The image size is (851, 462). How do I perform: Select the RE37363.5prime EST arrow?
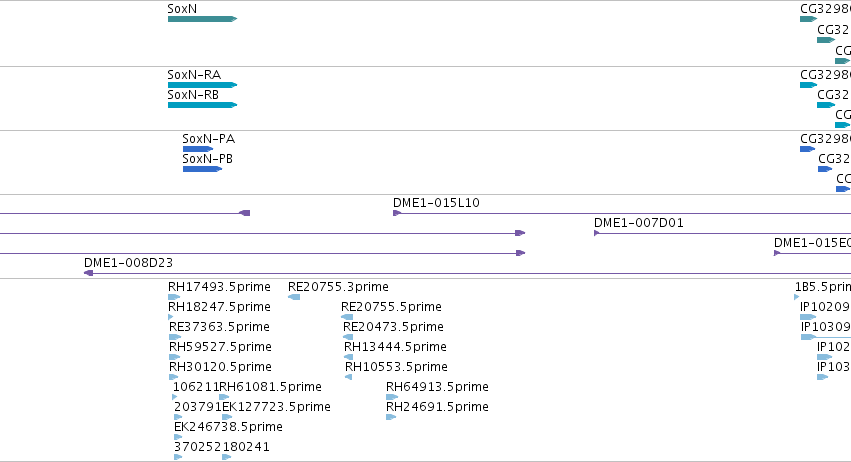[175, 337]
